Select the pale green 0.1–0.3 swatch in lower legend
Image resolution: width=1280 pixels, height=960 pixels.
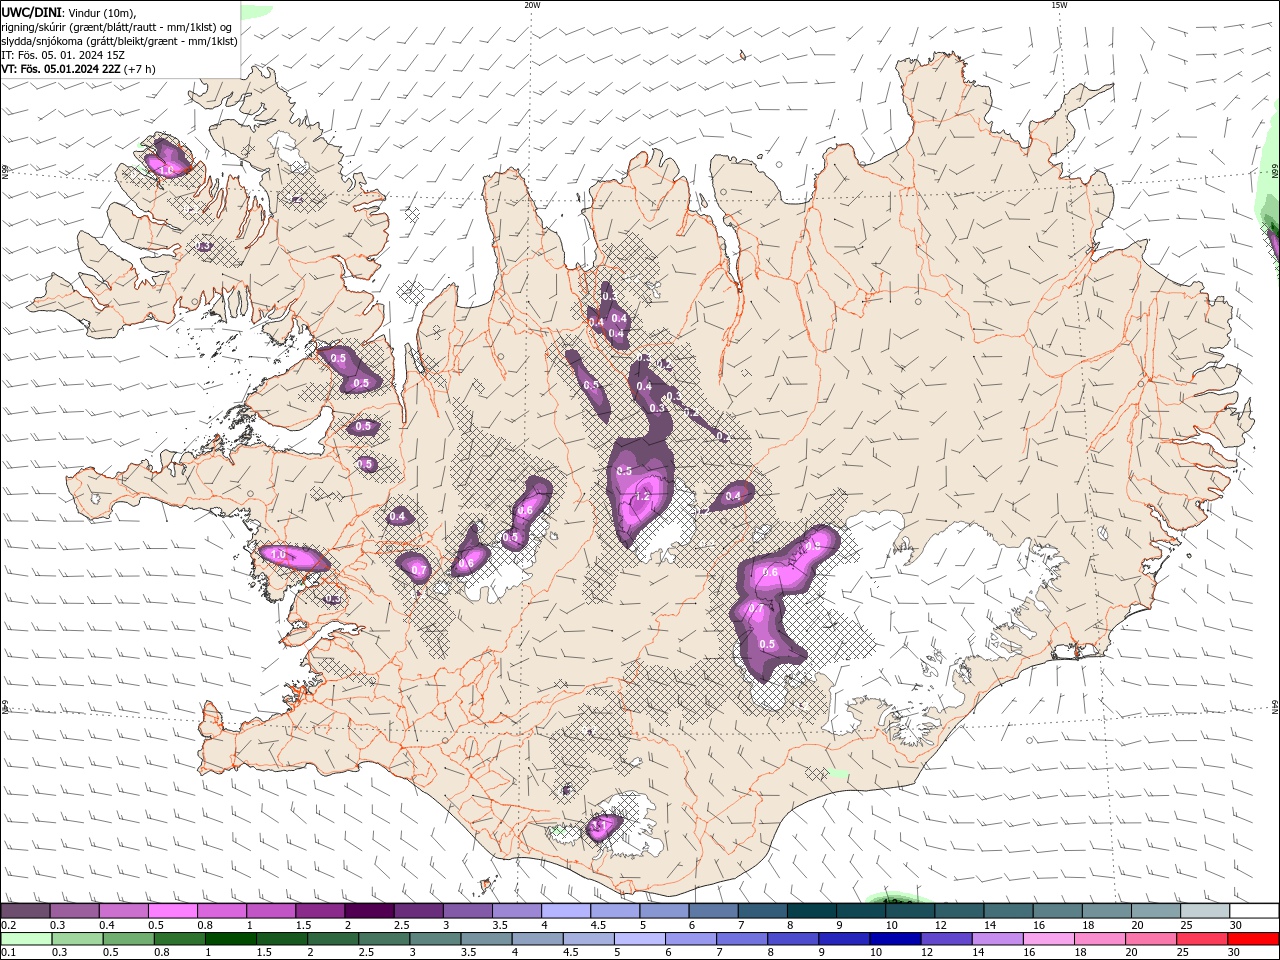26,938
